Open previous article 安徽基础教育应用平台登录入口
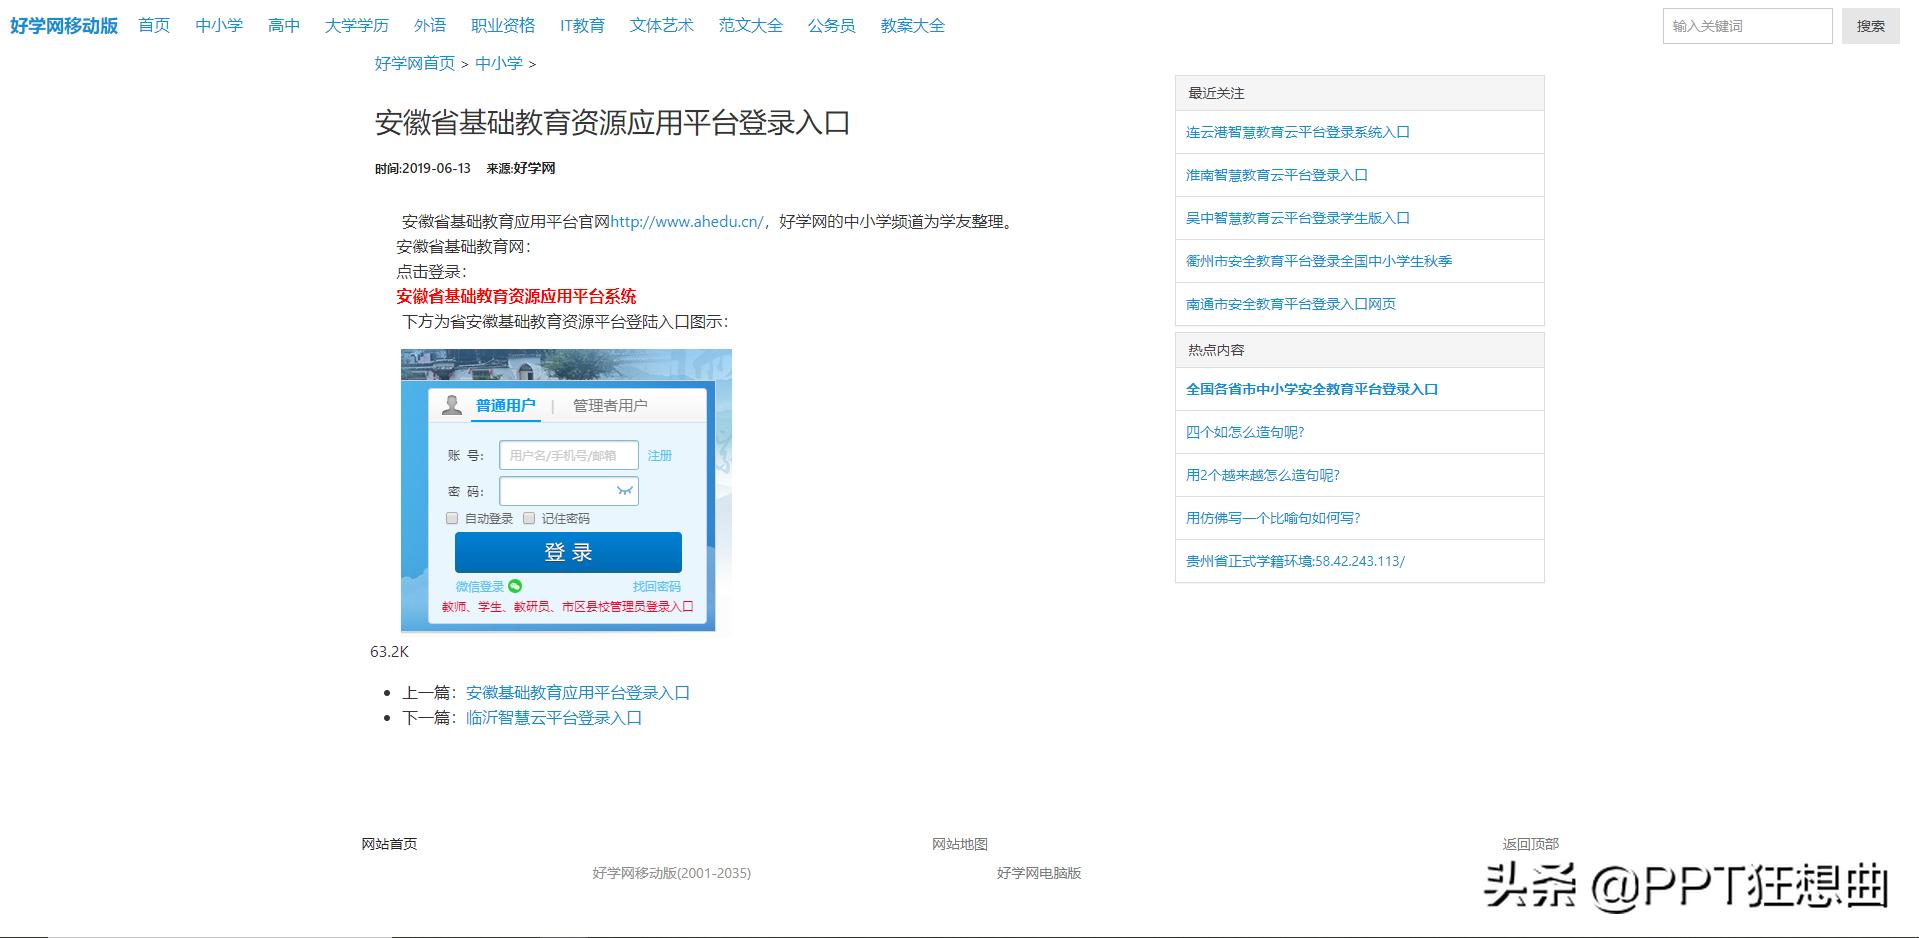Viewport: 1919px width, 938px height. [x=577, y=691]
